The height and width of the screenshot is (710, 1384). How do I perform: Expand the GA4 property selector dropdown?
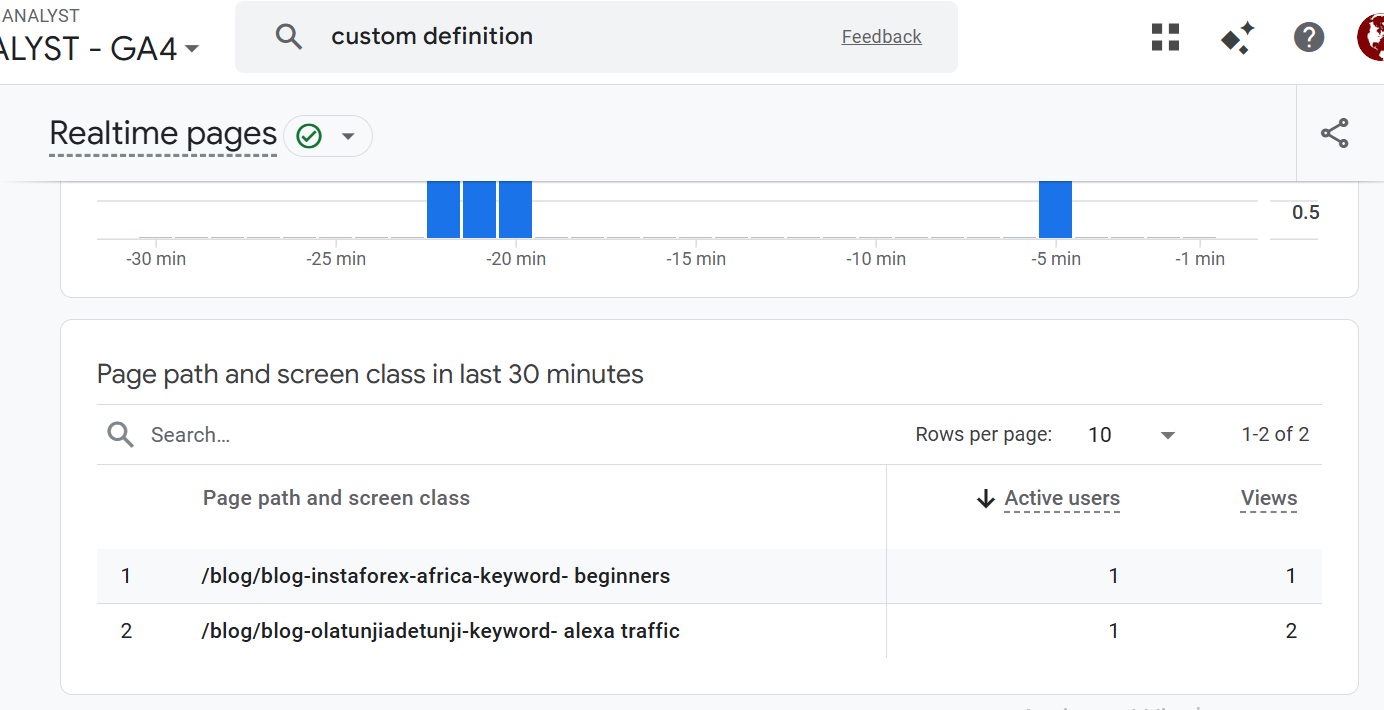[x=192, y=49]
